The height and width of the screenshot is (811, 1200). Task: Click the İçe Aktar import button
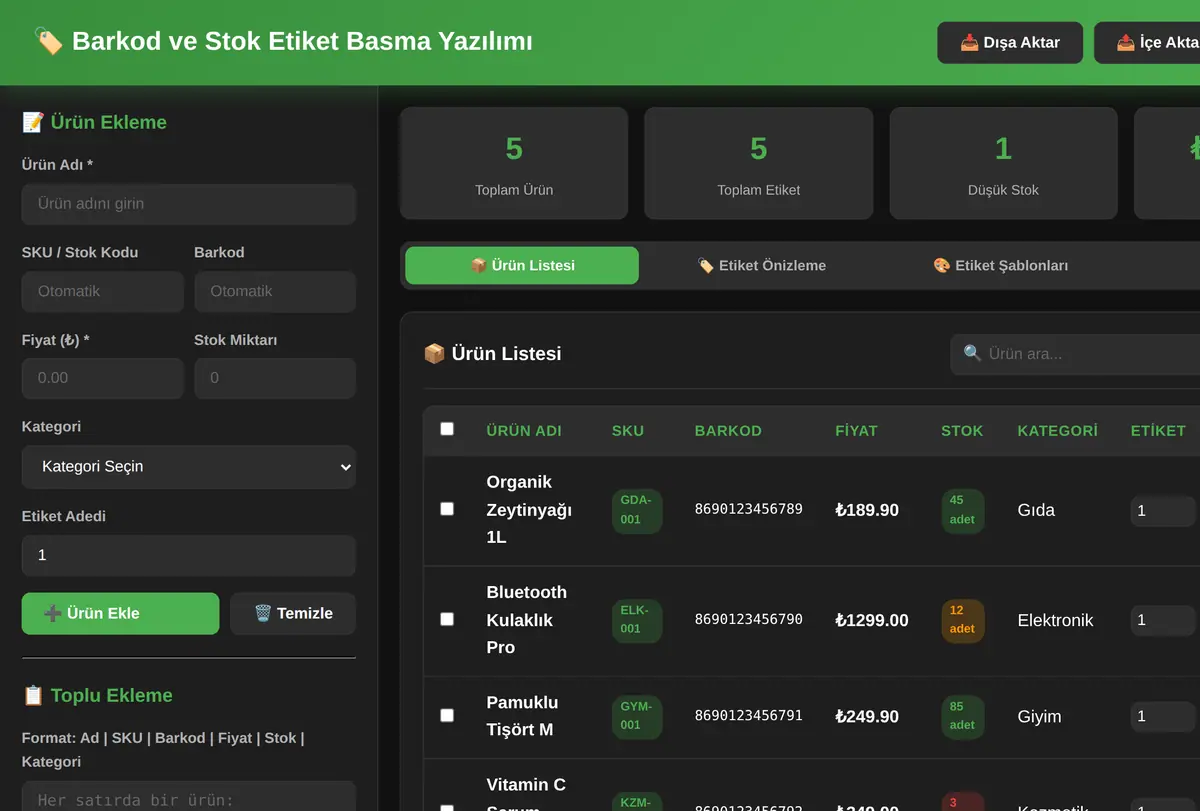pyautogui.click(x=1147, y=43)
